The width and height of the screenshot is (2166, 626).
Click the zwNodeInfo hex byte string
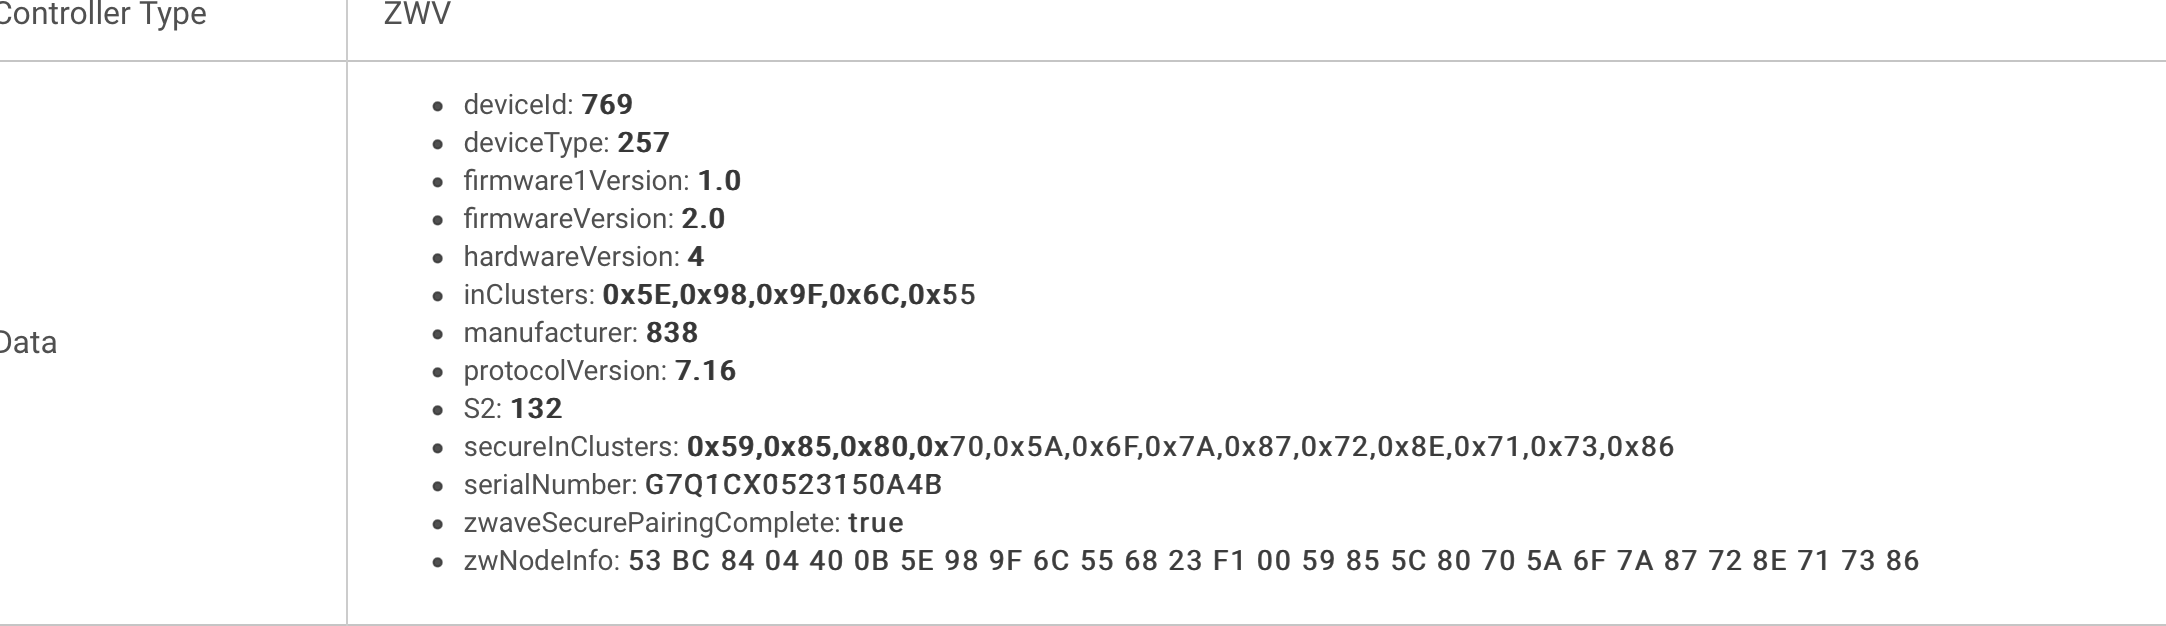click(x=1273, y=561)
